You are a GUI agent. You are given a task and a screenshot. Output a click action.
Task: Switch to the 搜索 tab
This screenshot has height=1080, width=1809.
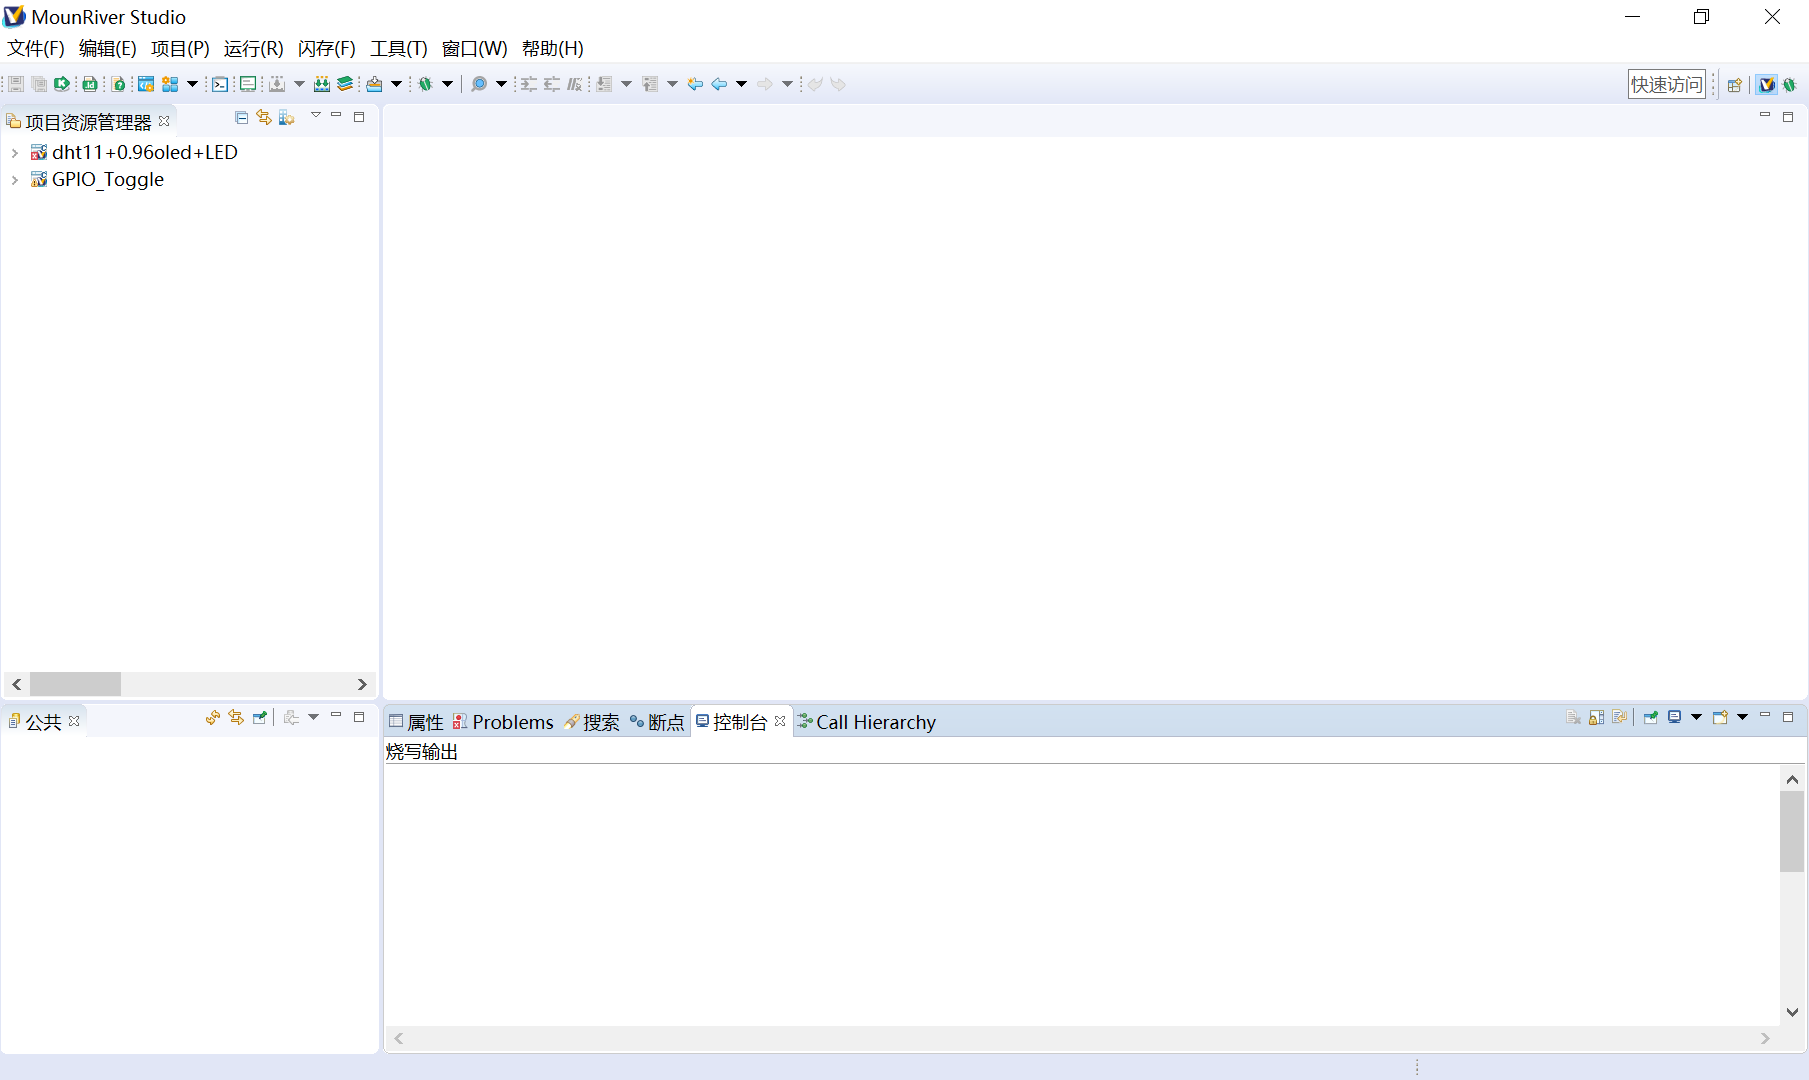point(592,722)
